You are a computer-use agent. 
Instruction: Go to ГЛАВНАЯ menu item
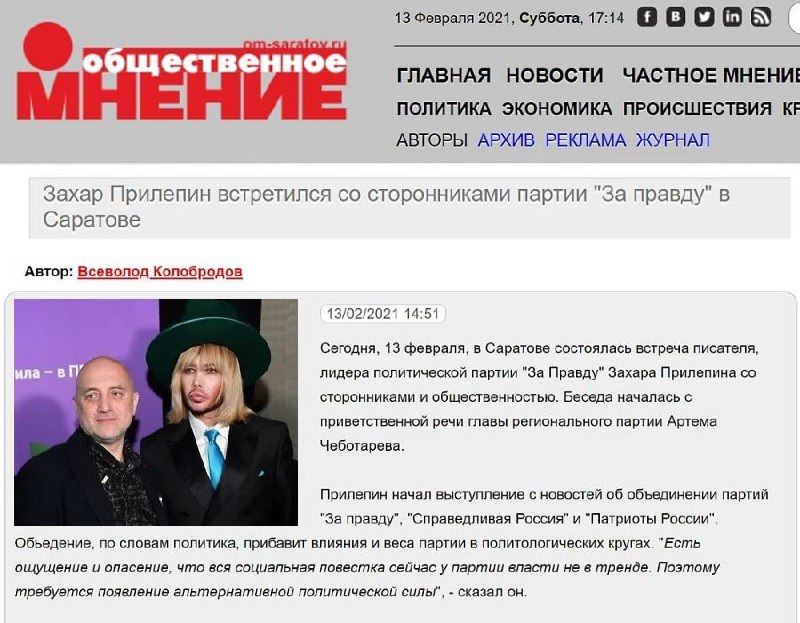pyautogui.click(x=443, y=76)
